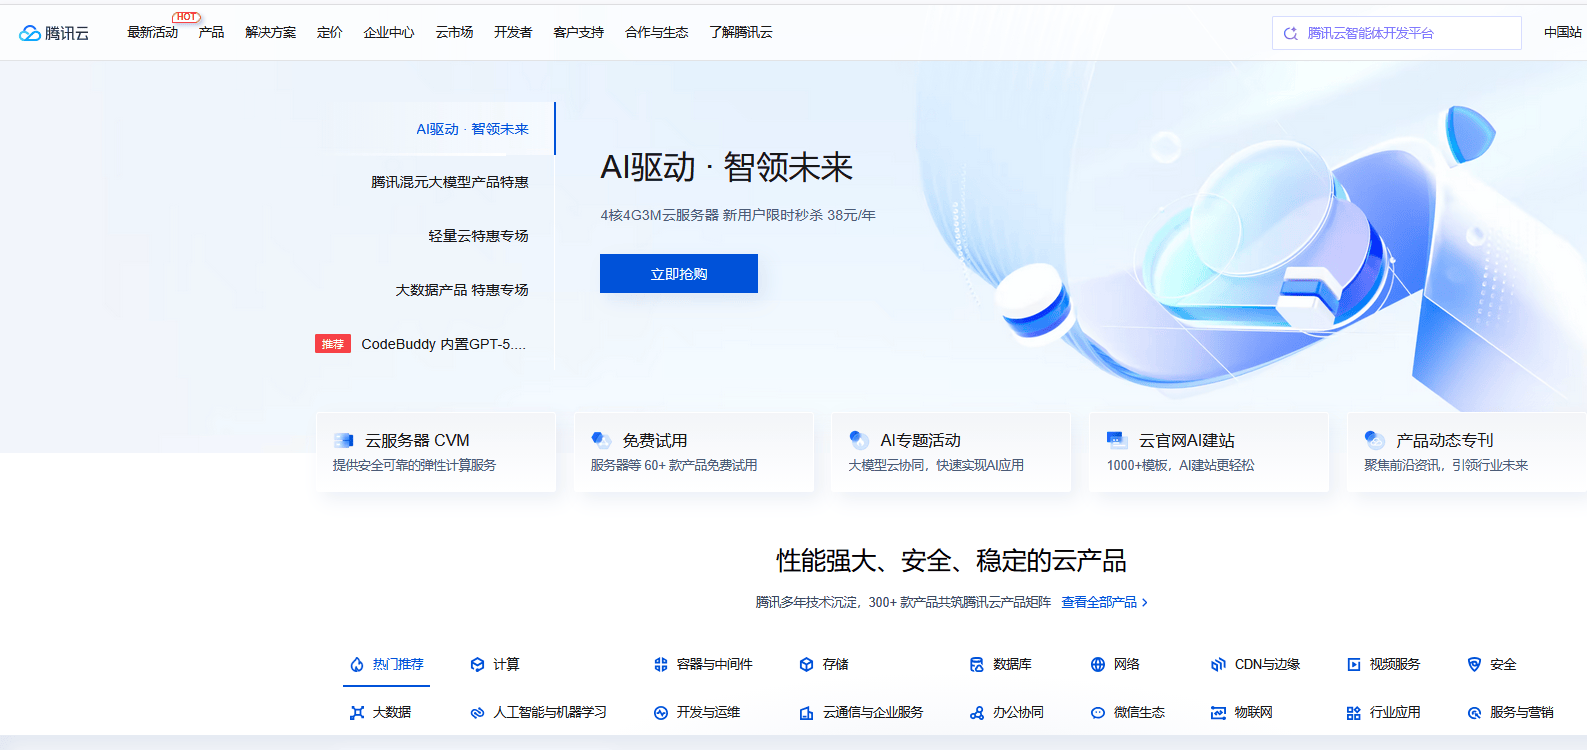1587x750 pixels.
Task: Click the 服务与营销 category icon
Action: [1474, 712]
